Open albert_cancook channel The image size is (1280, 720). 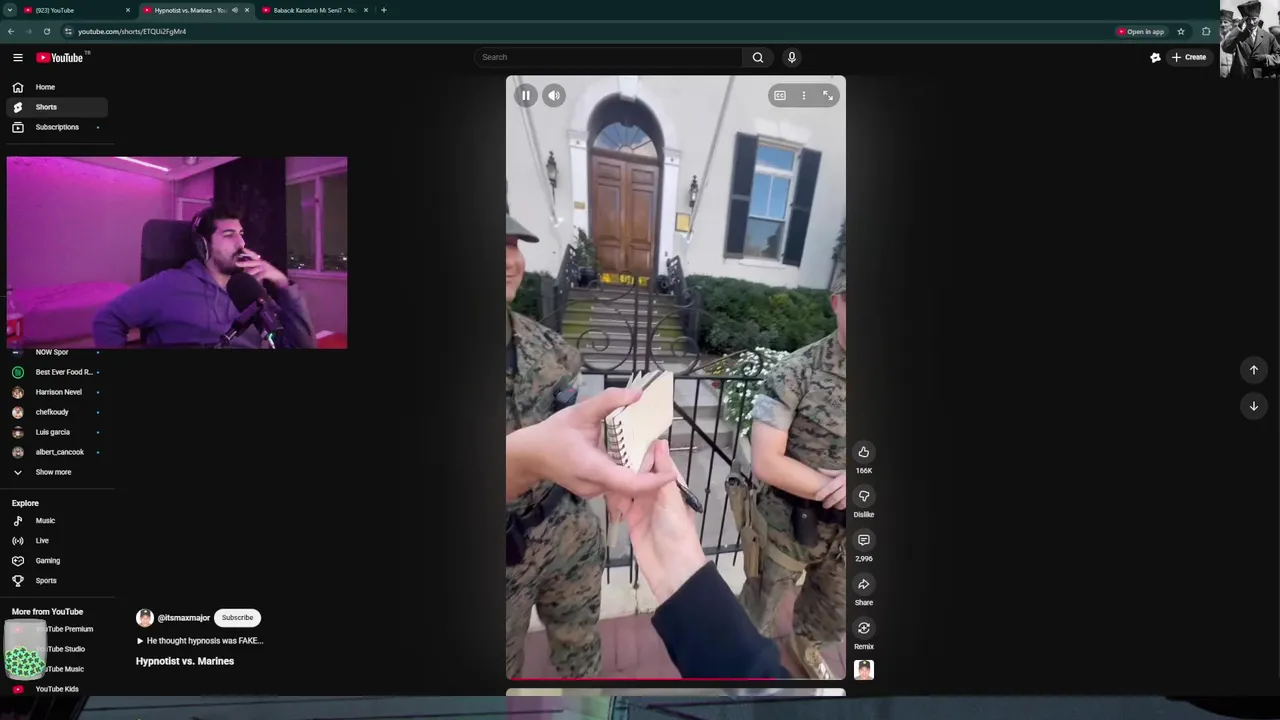click(x=56, y=452)
